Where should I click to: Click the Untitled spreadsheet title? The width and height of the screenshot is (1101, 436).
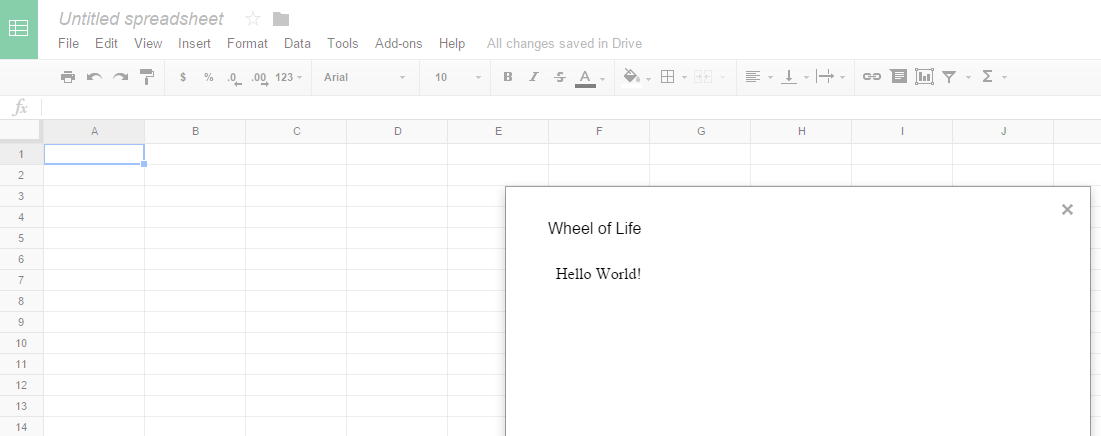point(141,19)
